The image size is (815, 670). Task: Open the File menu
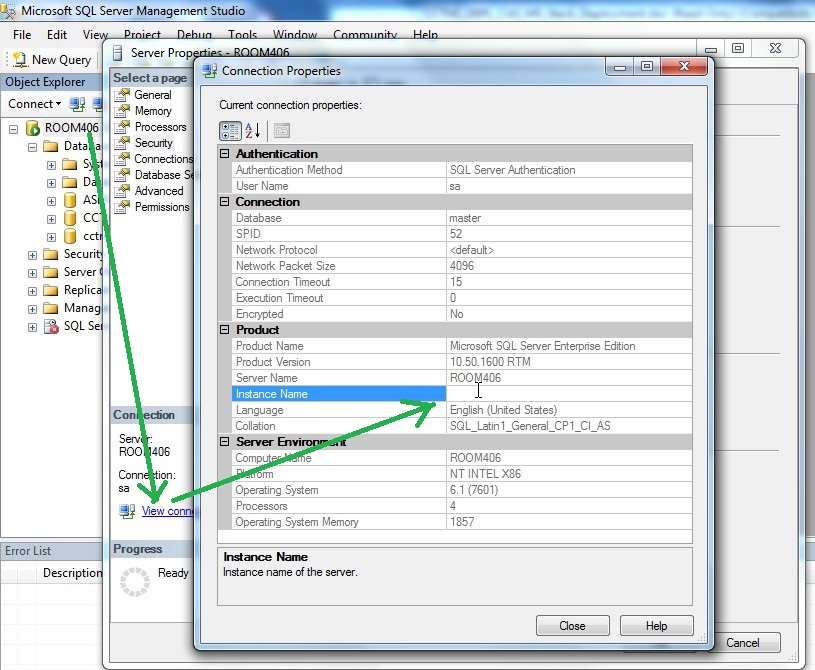(22, 35)
